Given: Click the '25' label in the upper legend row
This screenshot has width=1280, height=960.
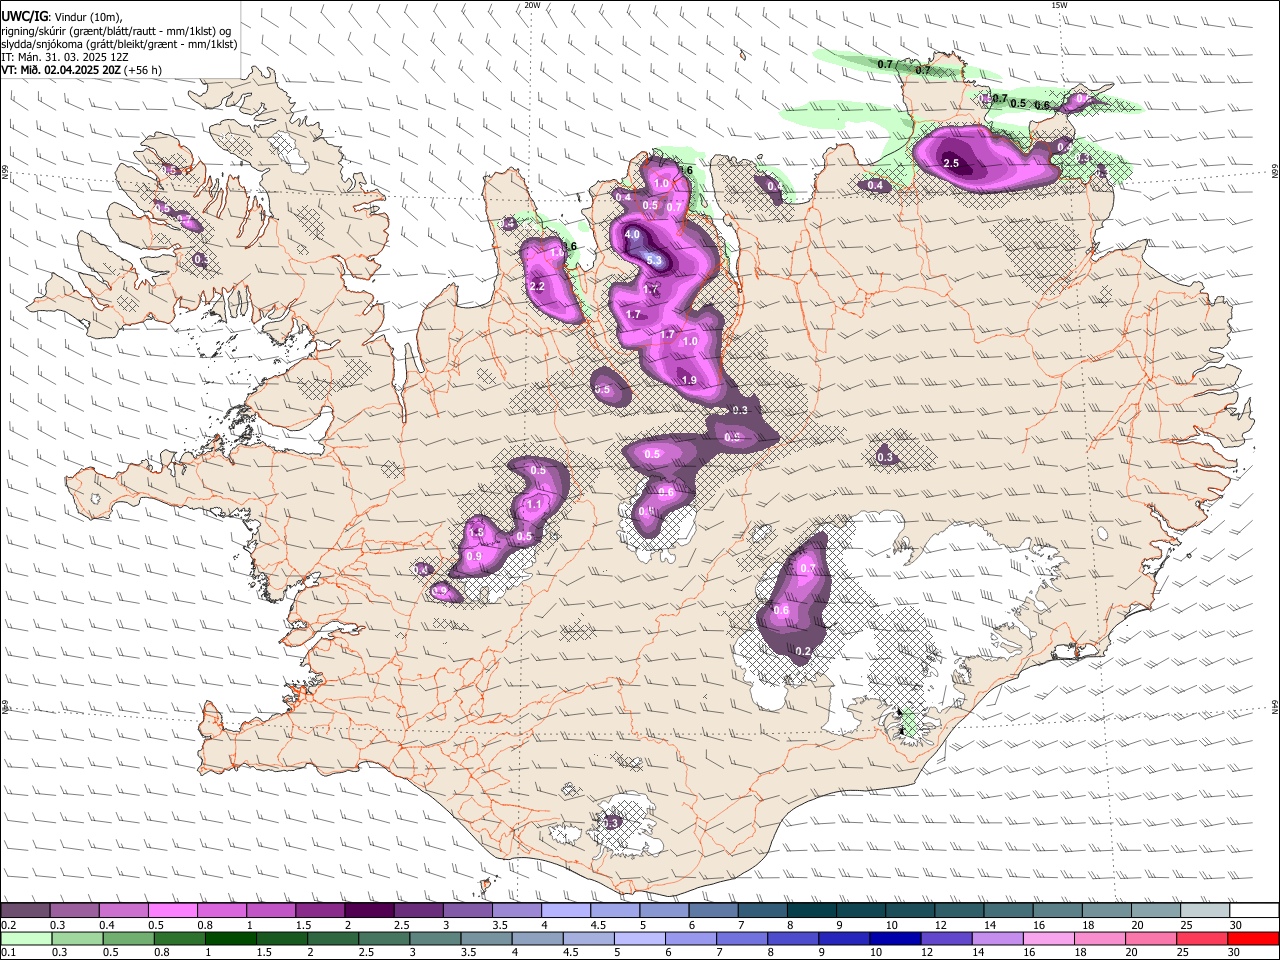Looking at the screenshot, I should (1185, 925).
